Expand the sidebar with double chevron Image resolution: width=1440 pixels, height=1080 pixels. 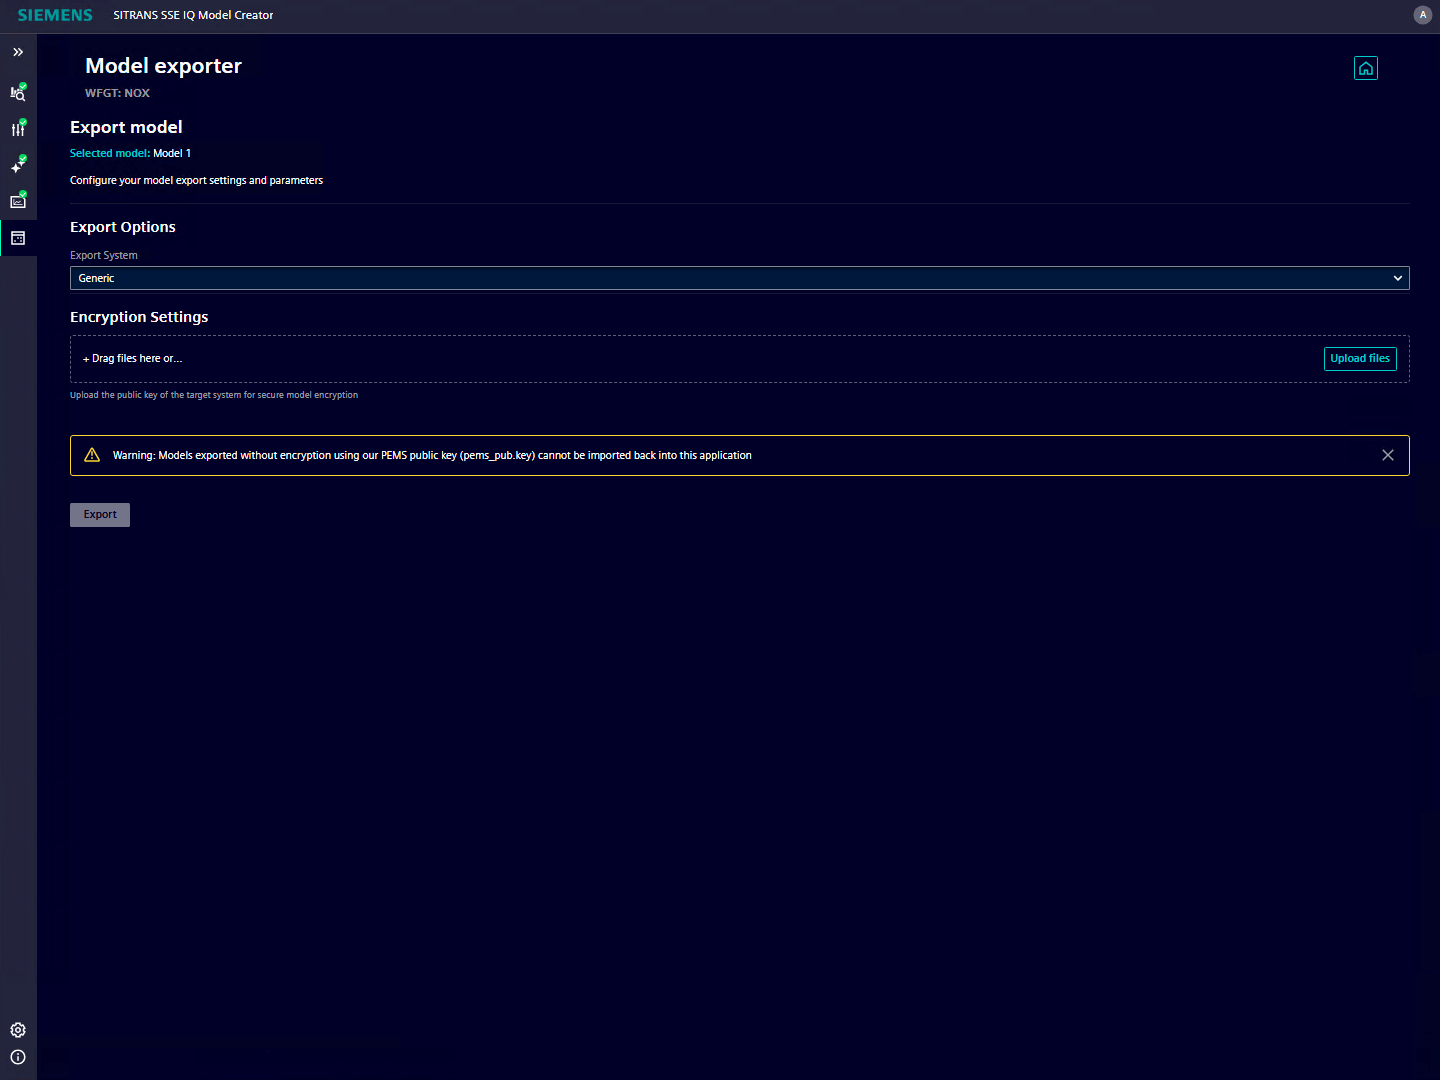pos(18,52)
